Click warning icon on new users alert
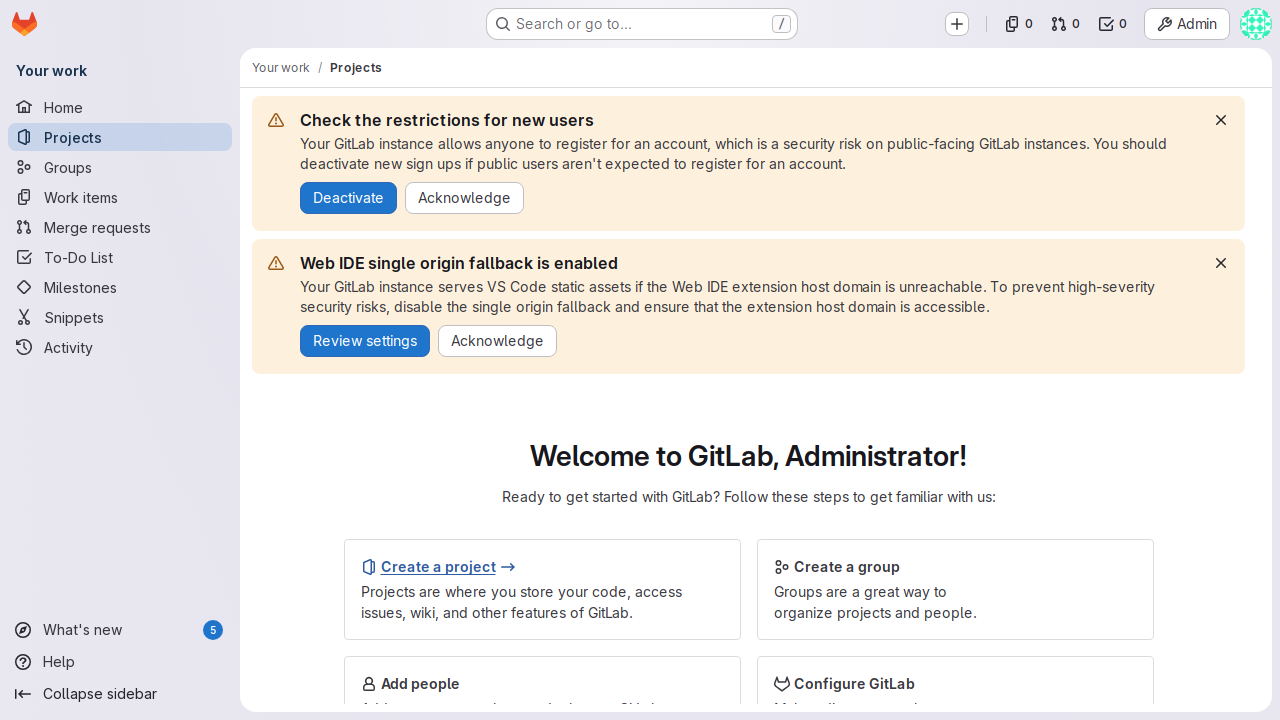Viewport: 1280px width, 720px height. [x=276, y=121]
